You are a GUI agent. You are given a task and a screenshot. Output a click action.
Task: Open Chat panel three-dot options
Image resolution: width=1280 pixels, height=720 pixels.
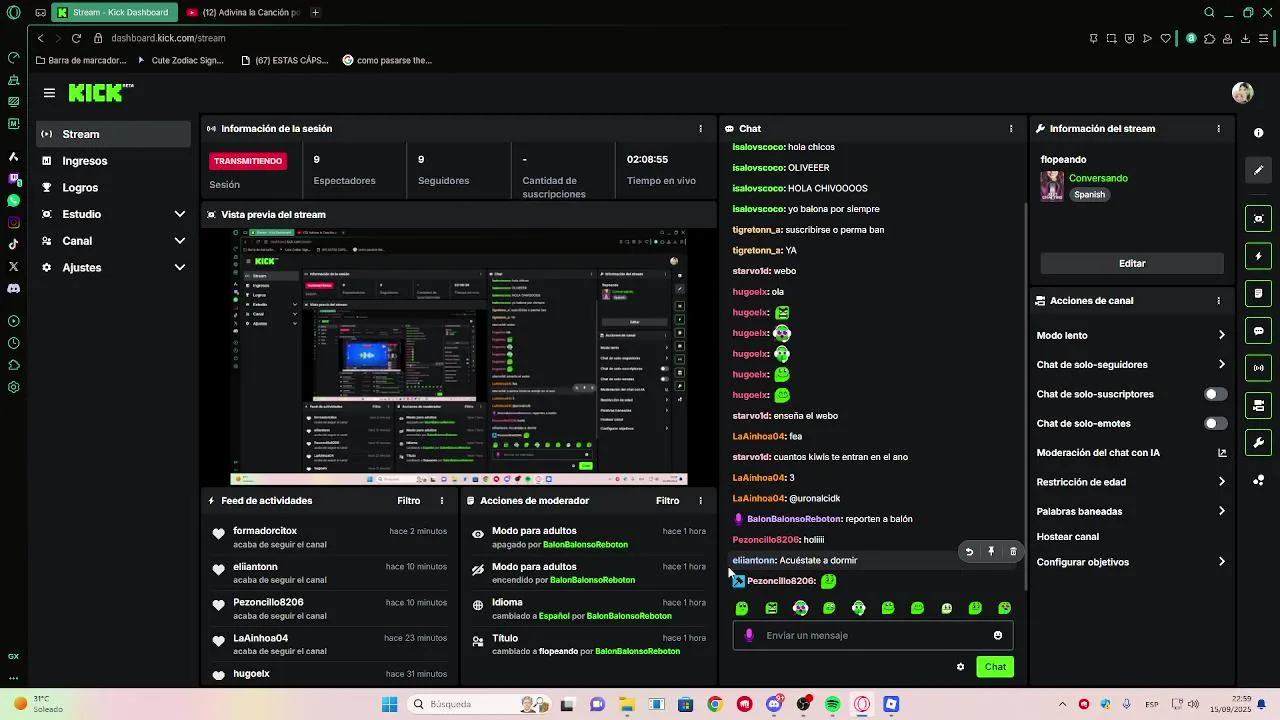1011,129
